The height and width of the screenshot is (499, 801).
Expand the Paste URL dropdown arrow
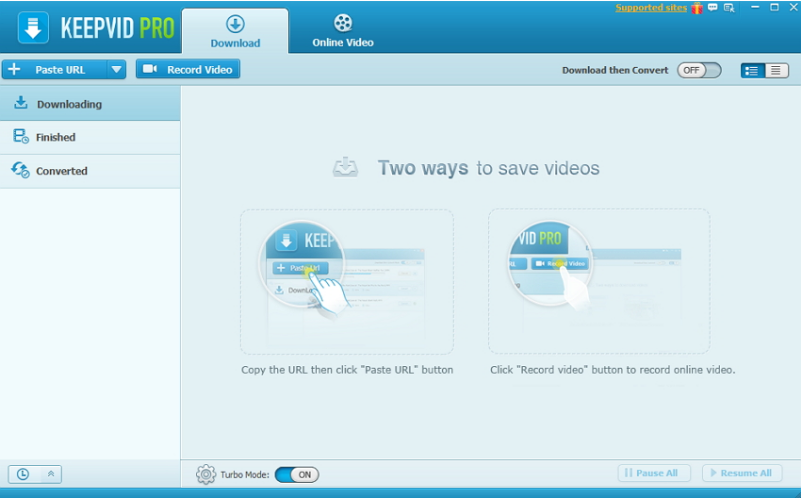click(116, 70)
